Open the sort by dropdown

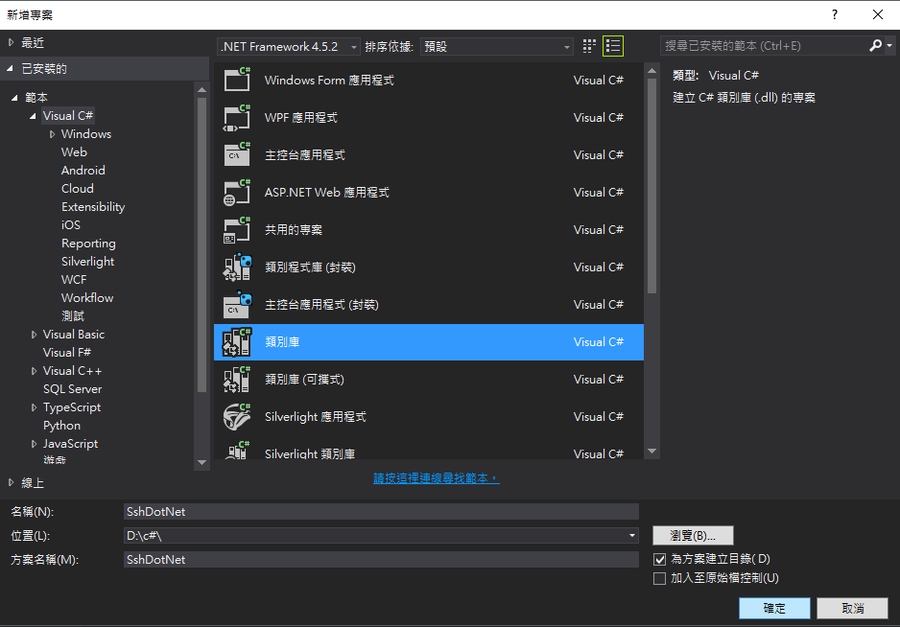(x=496, y=46)
